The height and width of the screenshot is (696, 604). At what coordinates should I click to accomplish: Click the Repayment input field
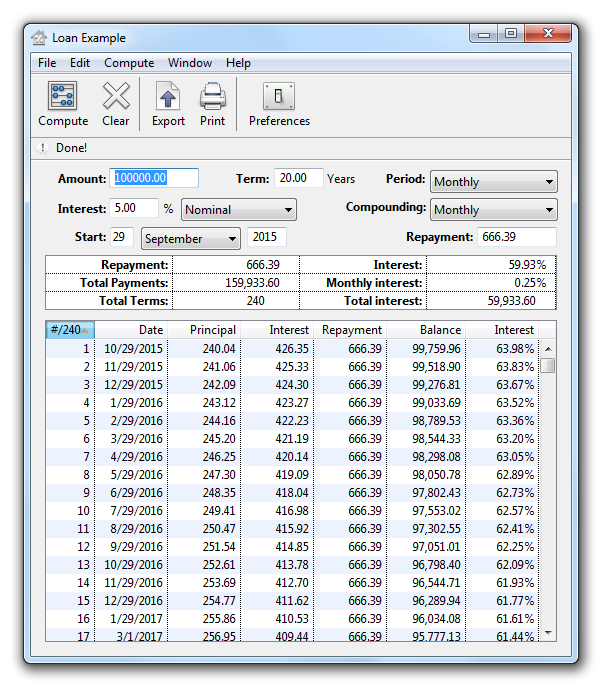click(x=517, y=237)
